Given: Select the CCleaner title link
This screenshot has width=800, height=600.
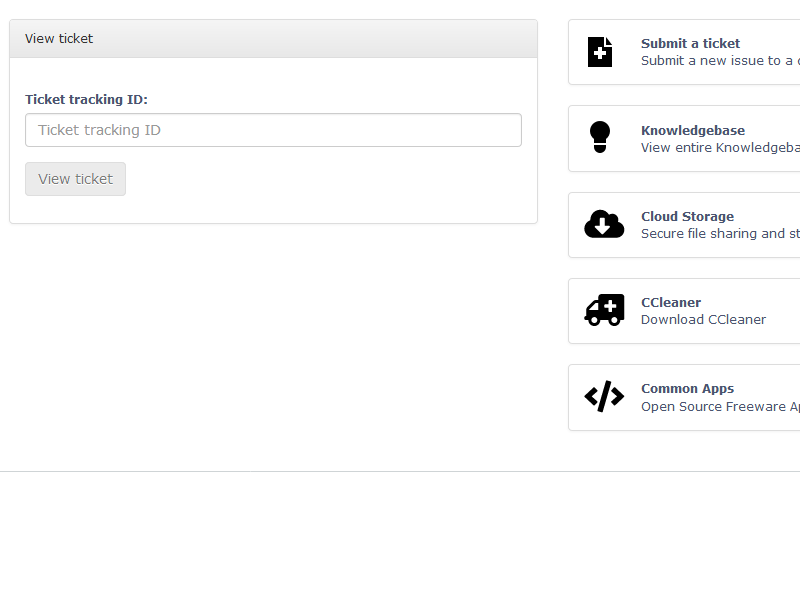Looking at the screenshot, I should pos(670,303).
